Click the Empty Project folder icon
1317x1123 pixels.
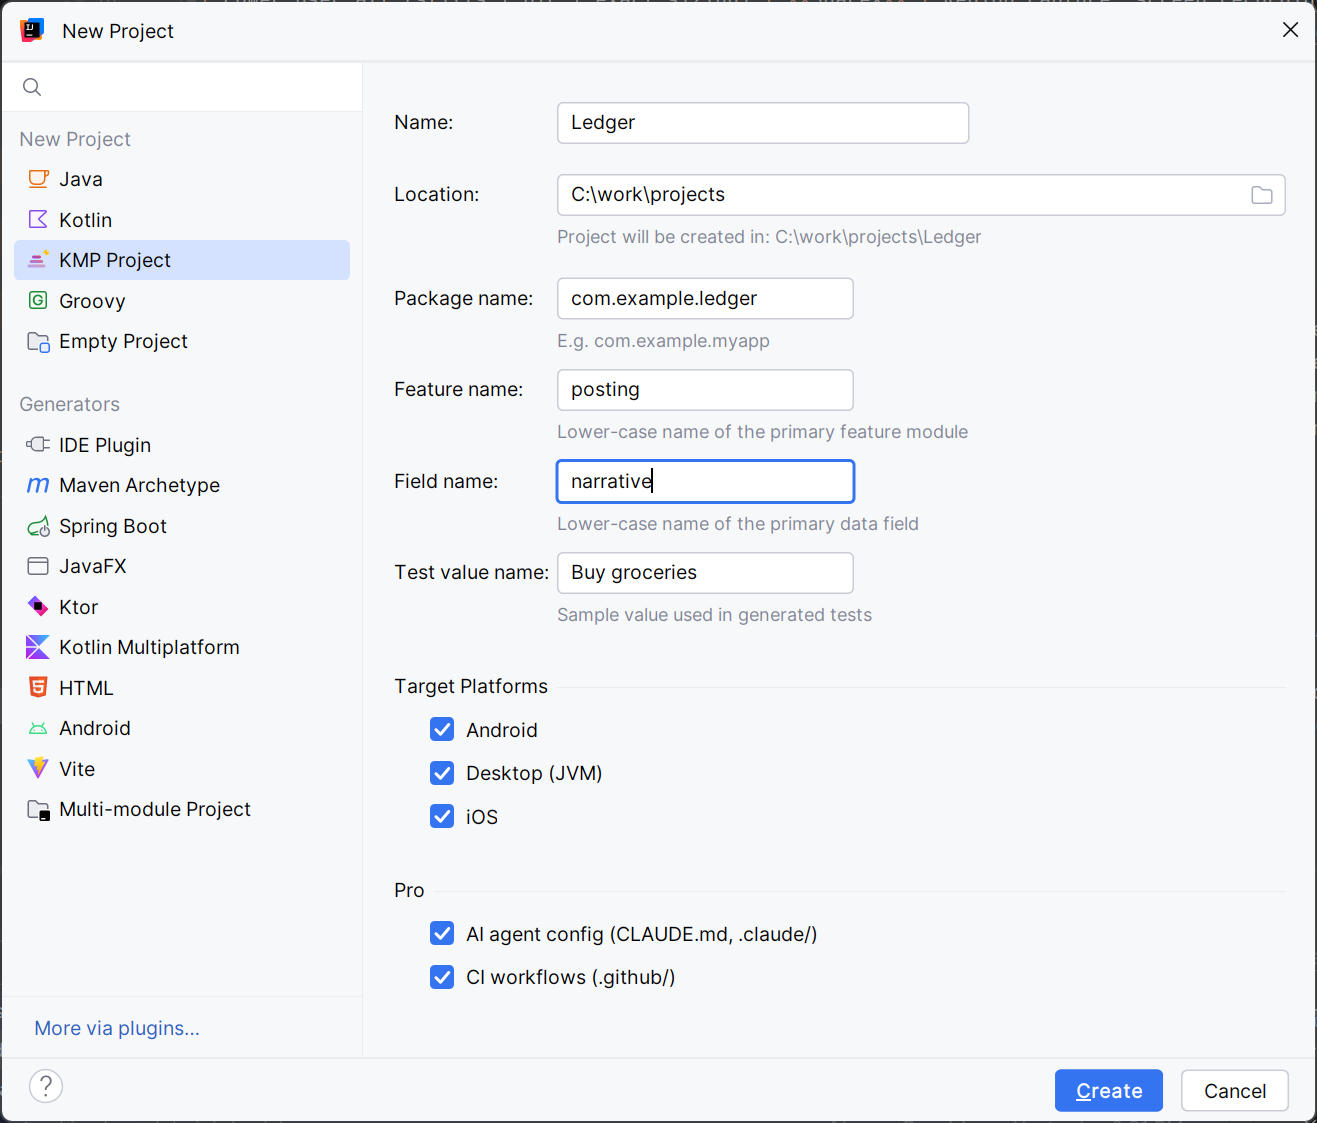(x=38, y=341)
